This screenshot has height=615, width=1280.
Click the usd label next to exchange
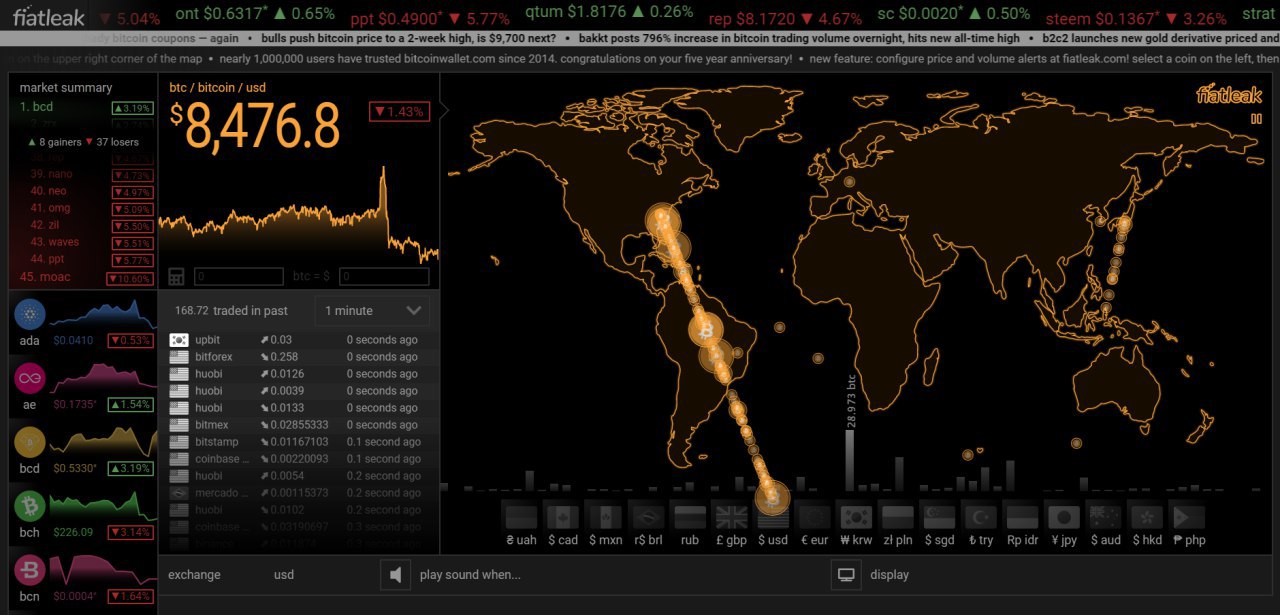[284, 575]
